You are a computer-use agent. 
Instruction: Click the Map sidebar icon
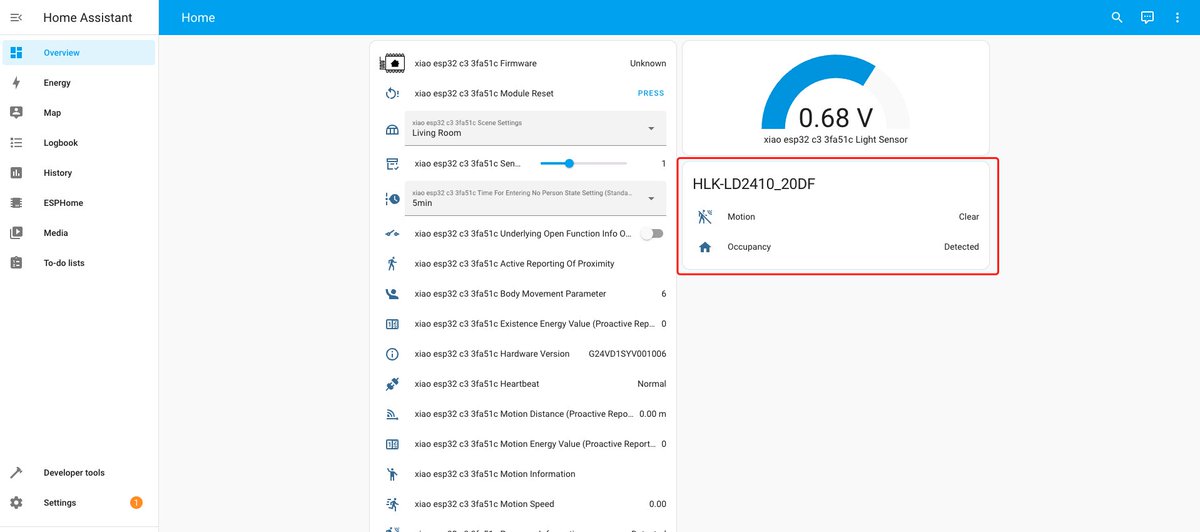click(x=16, y=113)
